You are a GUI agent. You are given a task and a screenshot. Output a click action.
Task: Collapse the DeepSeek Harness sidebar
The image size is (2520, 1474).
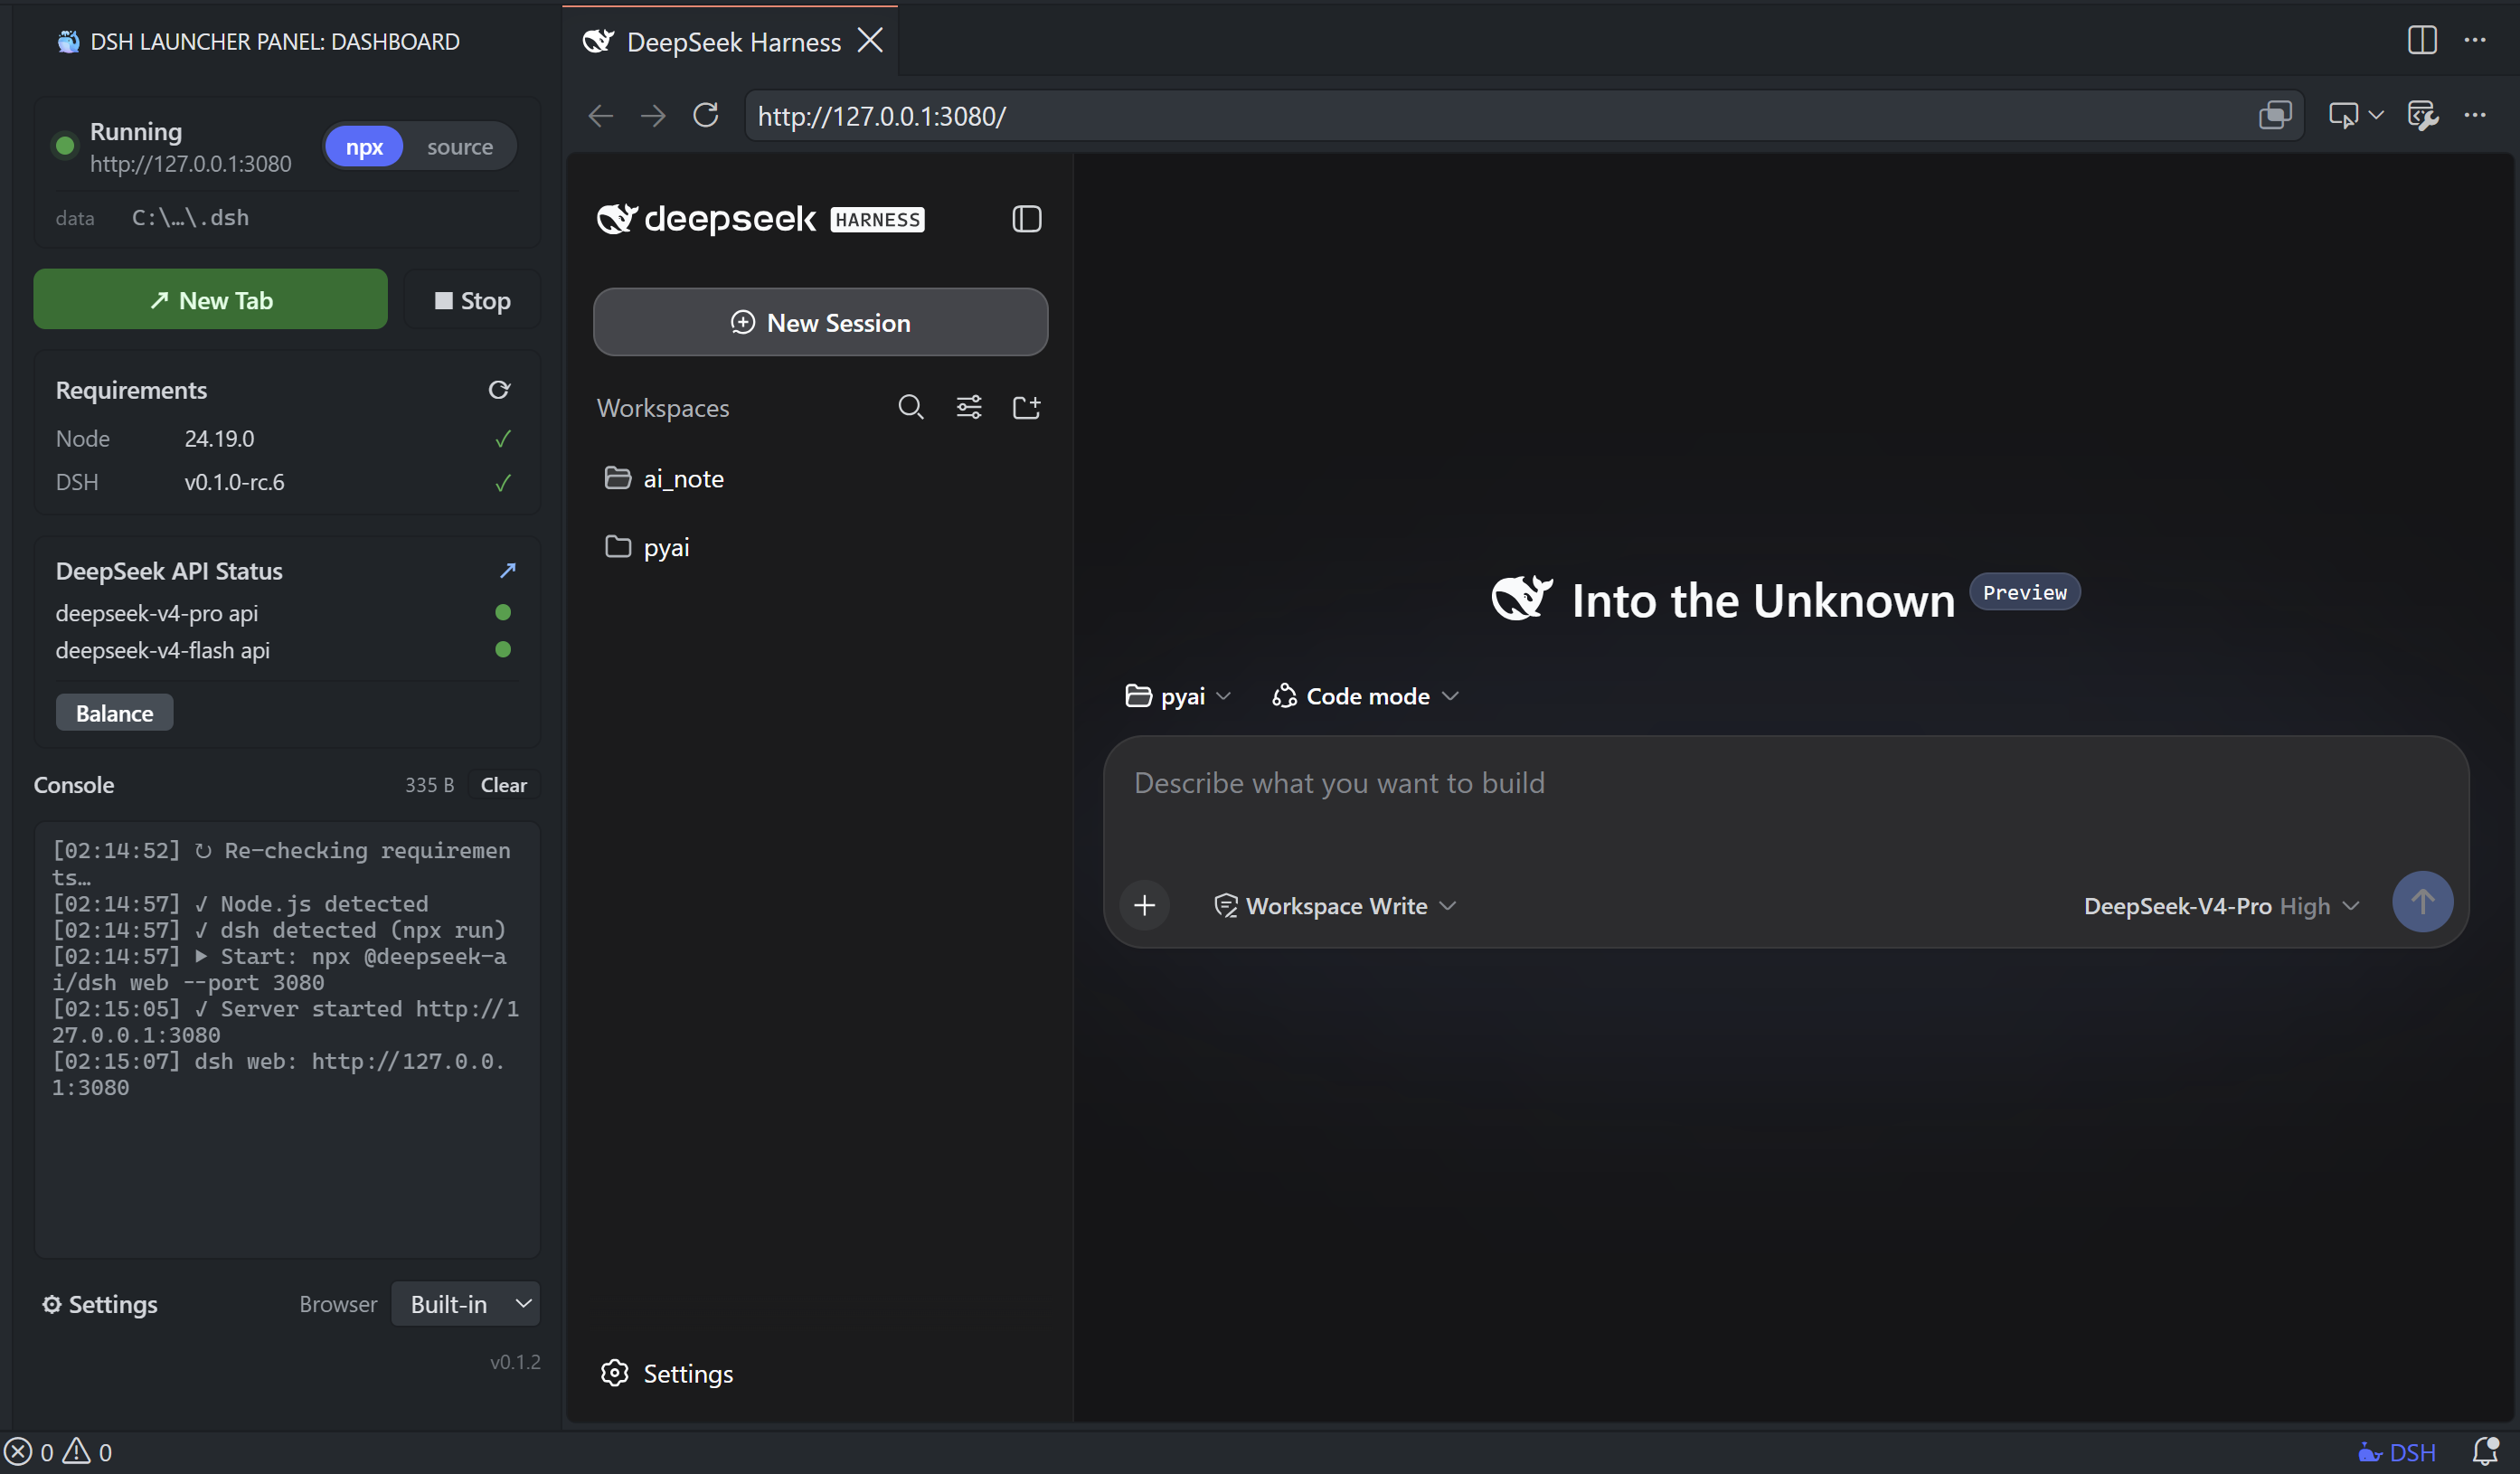point(1027,219)
